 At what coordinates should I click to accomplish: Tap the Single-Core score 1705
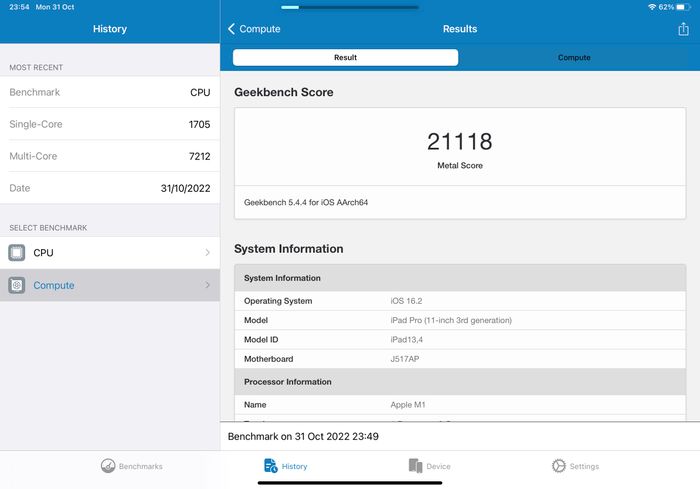(199, 124)
